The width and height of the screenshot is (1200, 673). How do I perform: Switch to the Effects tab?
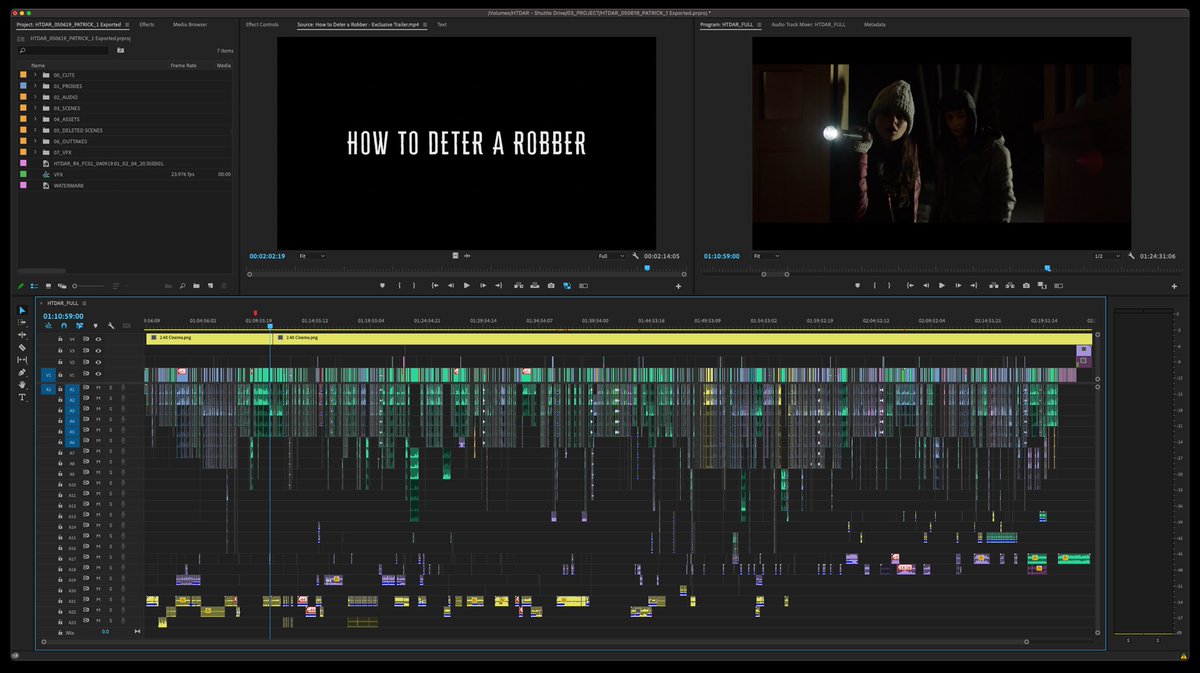(147, 24)
